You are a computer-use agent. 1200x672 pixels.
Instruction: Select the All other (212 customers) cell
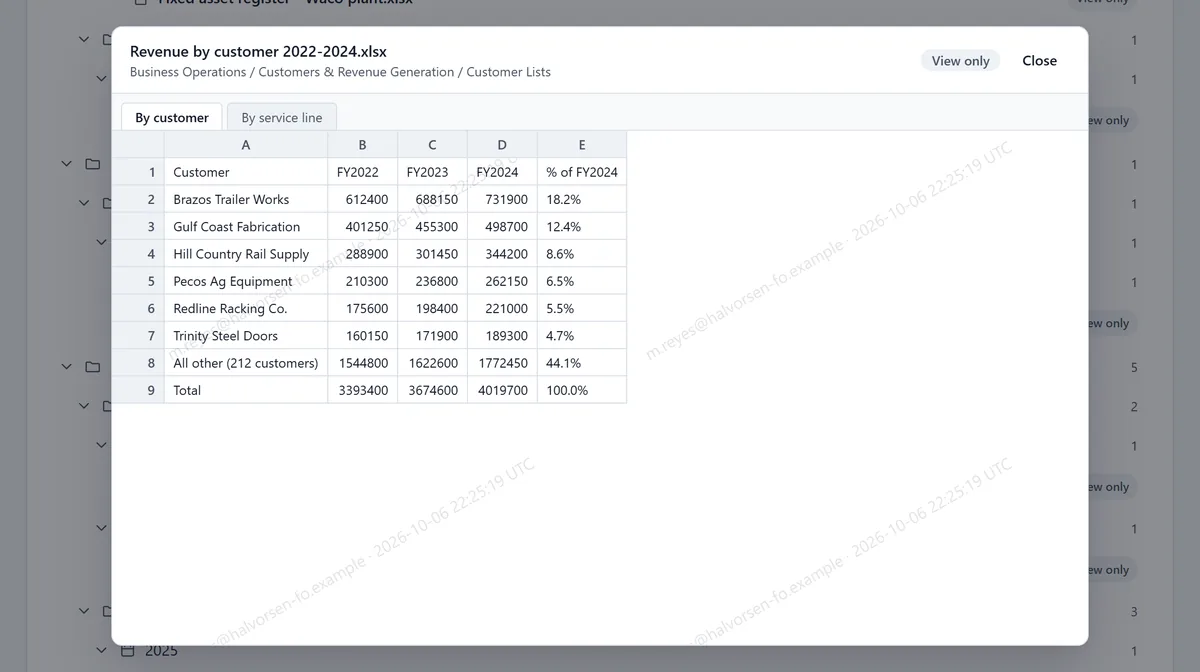tap(246, 363)
